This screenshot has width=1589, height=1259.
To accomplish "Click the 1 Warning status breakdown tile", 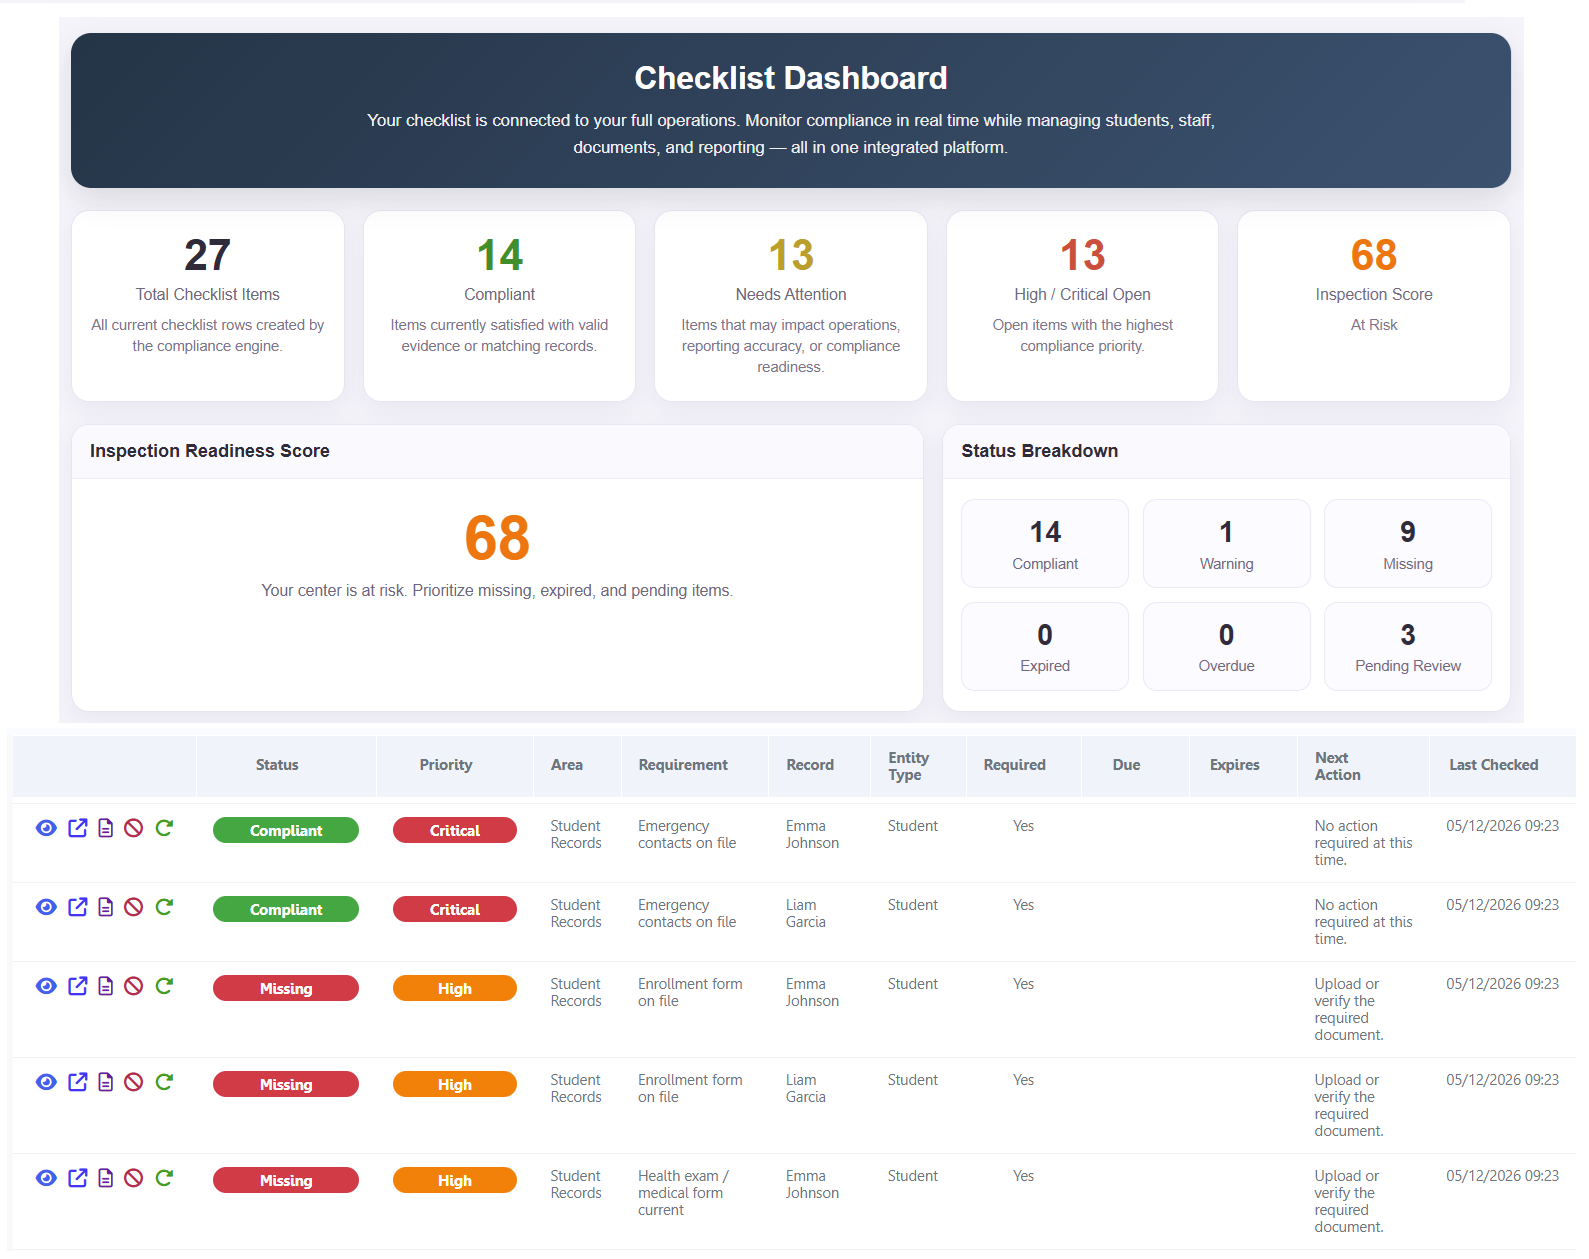I will click(x=1227, y=544).
